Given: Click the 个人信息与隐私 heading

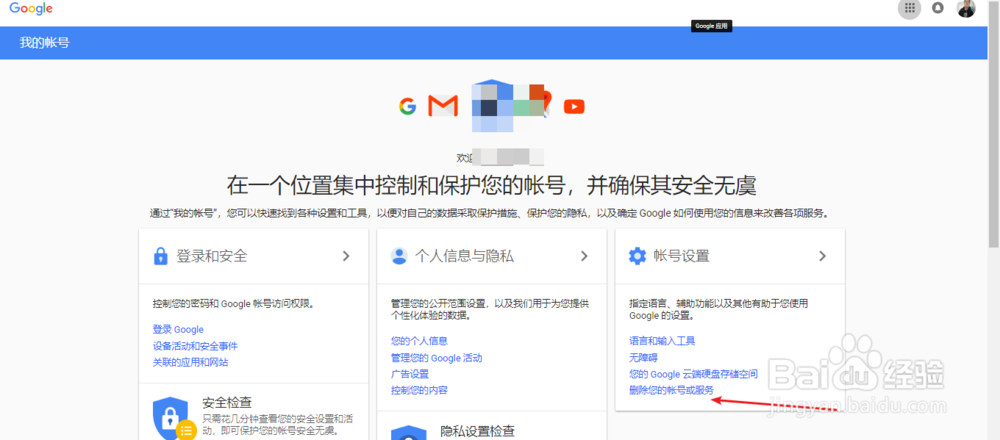Looking at the screenshot, I should pyautogui.click(x=464, y=256).
